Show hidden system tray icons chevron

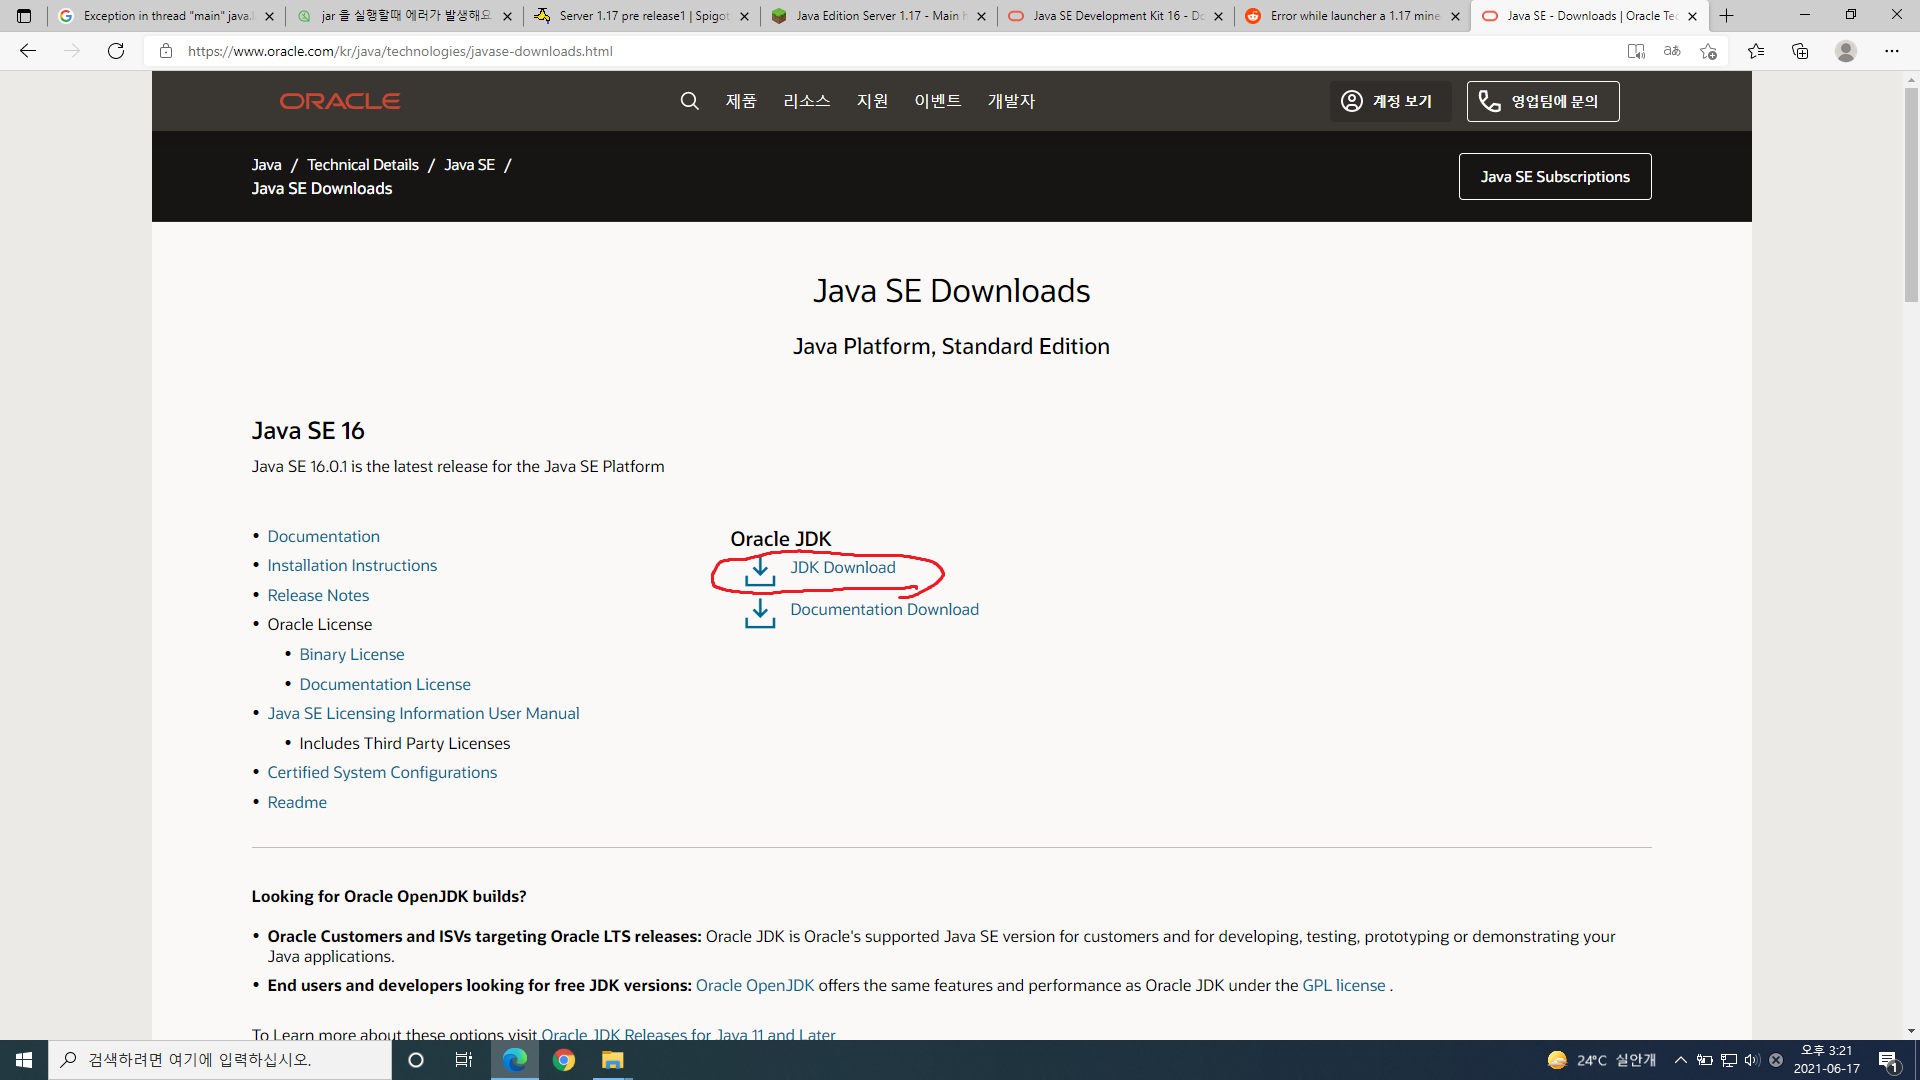click(x=1681, y=1060)
